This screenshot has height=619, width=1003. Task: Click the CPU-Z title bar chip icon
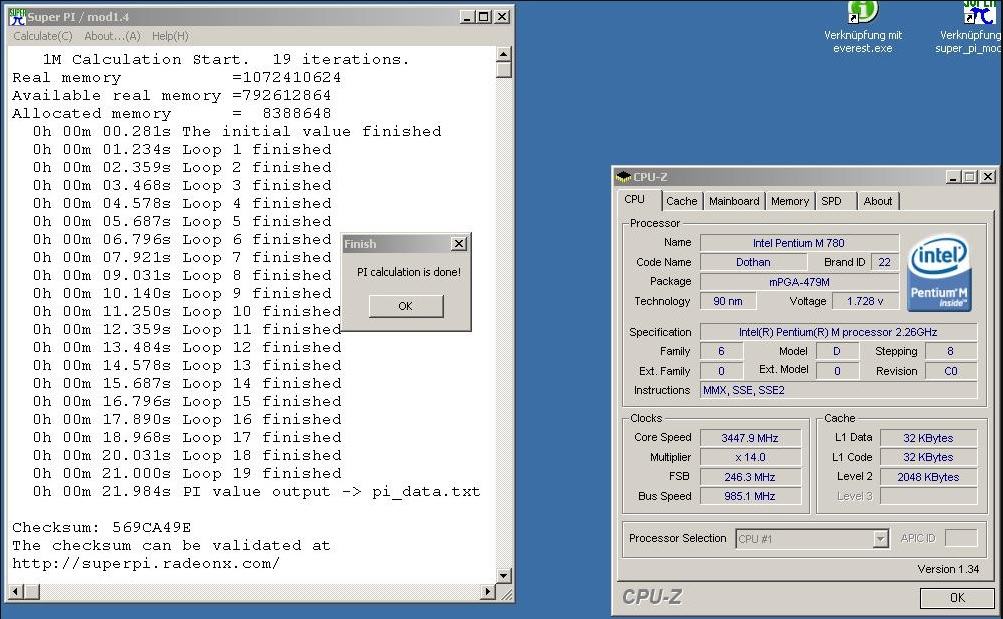coord(623,176)
